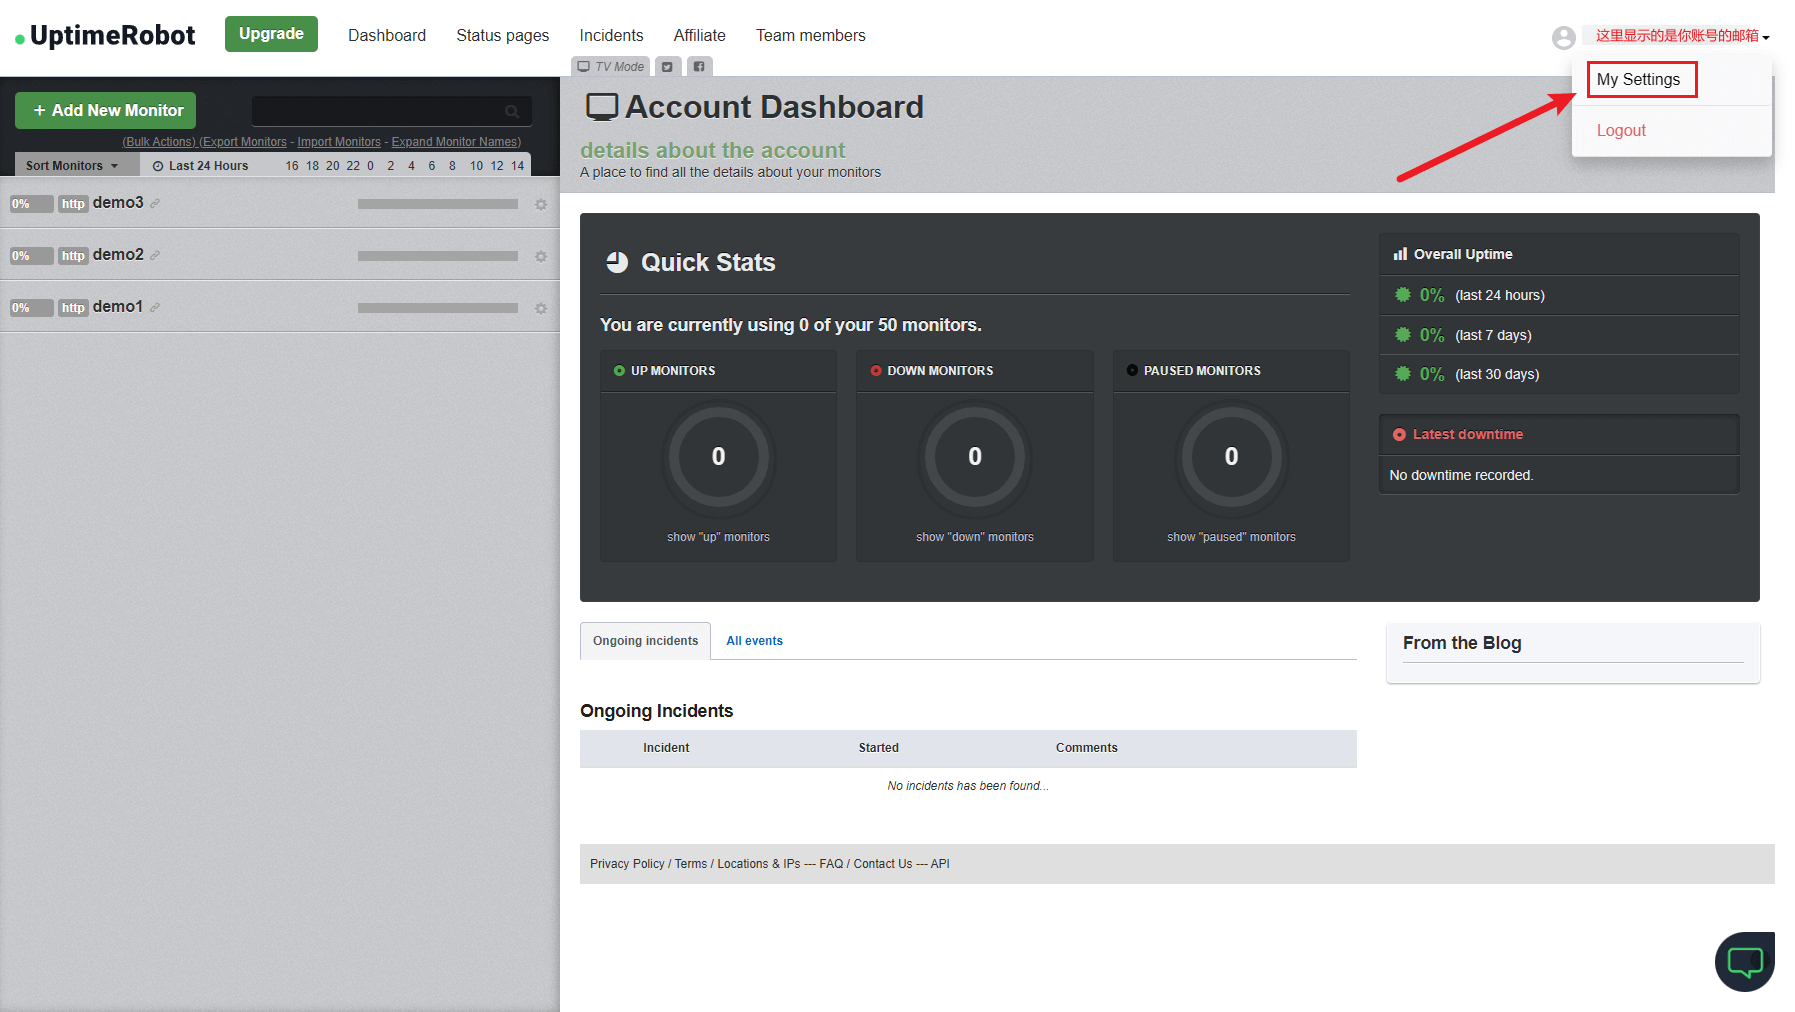Click the demo2 uptime bar
The image size is (1795, 1012).
(437, 256)
